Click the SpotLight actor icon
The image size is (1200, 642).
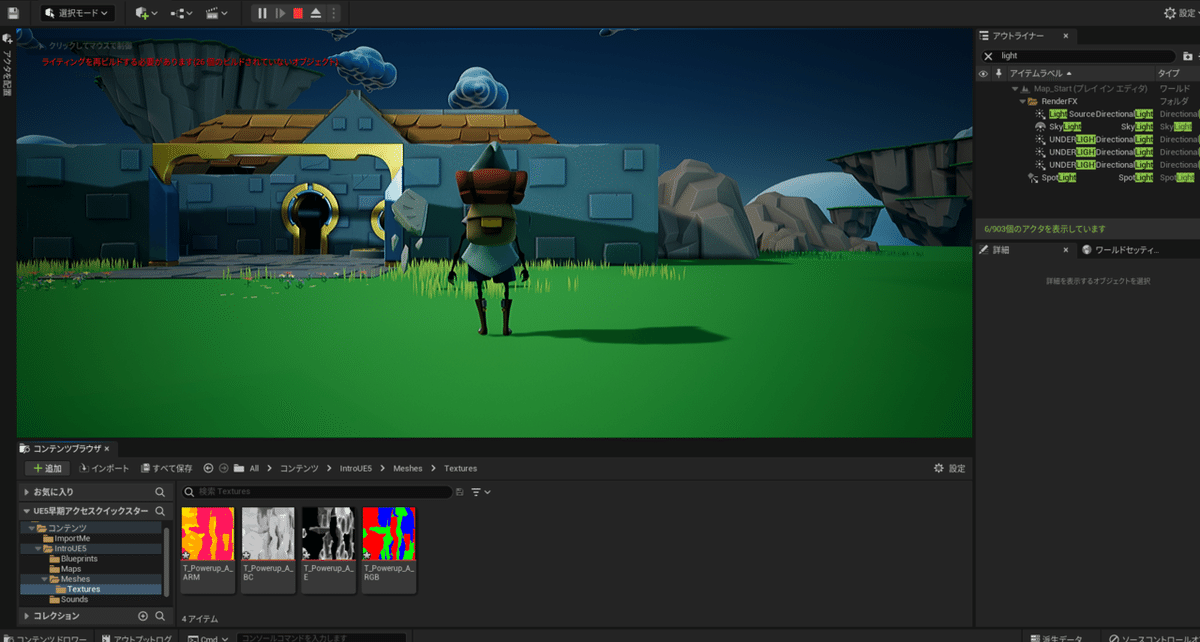coord(1033,177)
